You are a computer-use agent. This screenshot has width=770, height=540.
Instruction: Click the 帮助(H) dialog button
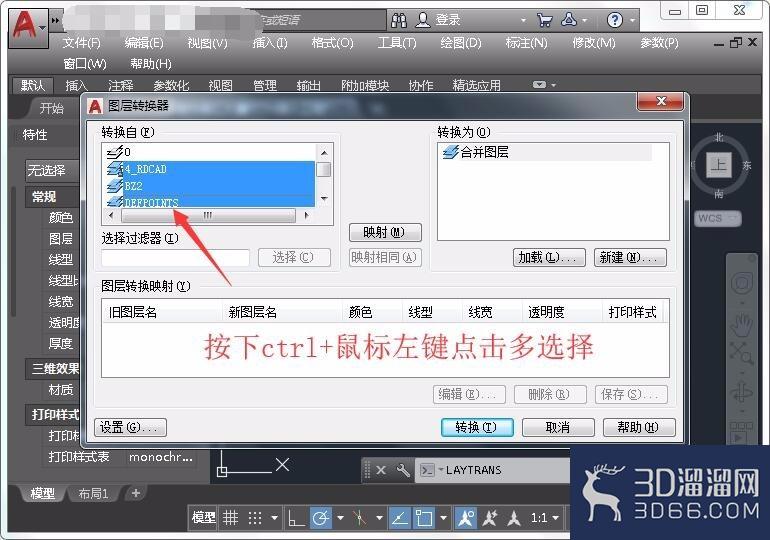[x=639, y=427]
